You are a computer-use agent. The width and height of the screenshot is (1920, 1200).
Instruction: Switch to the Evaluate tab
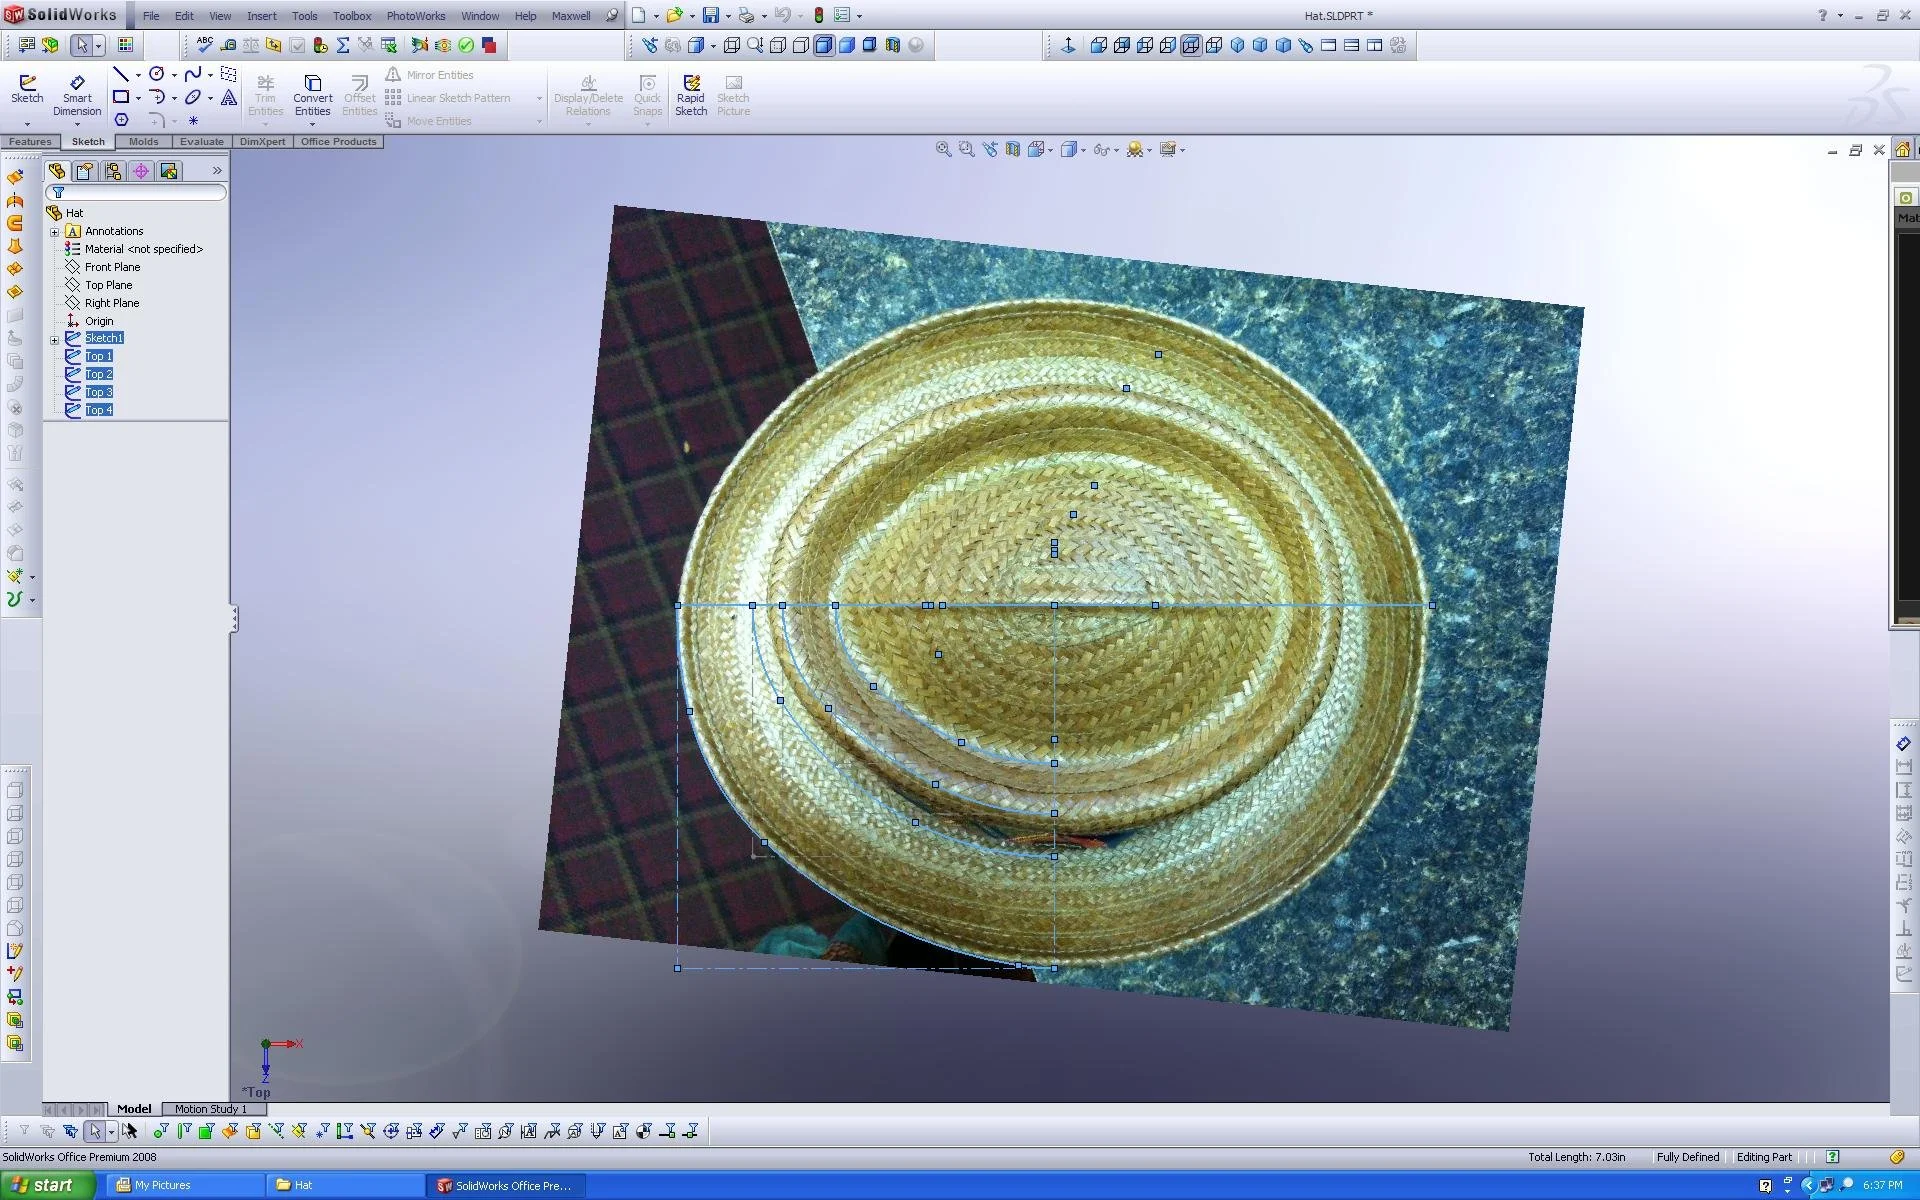201,142
